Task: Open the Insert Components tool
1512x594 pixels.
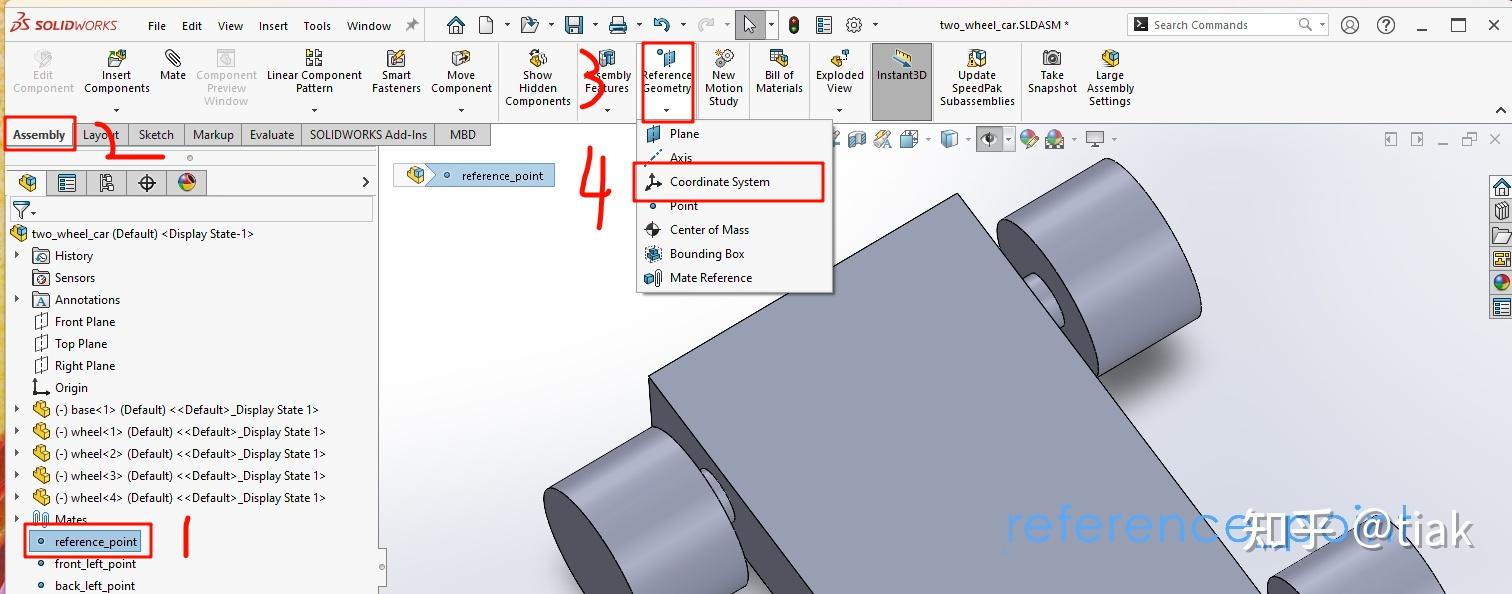Action: pyautogui.click(x=116, y=72)
